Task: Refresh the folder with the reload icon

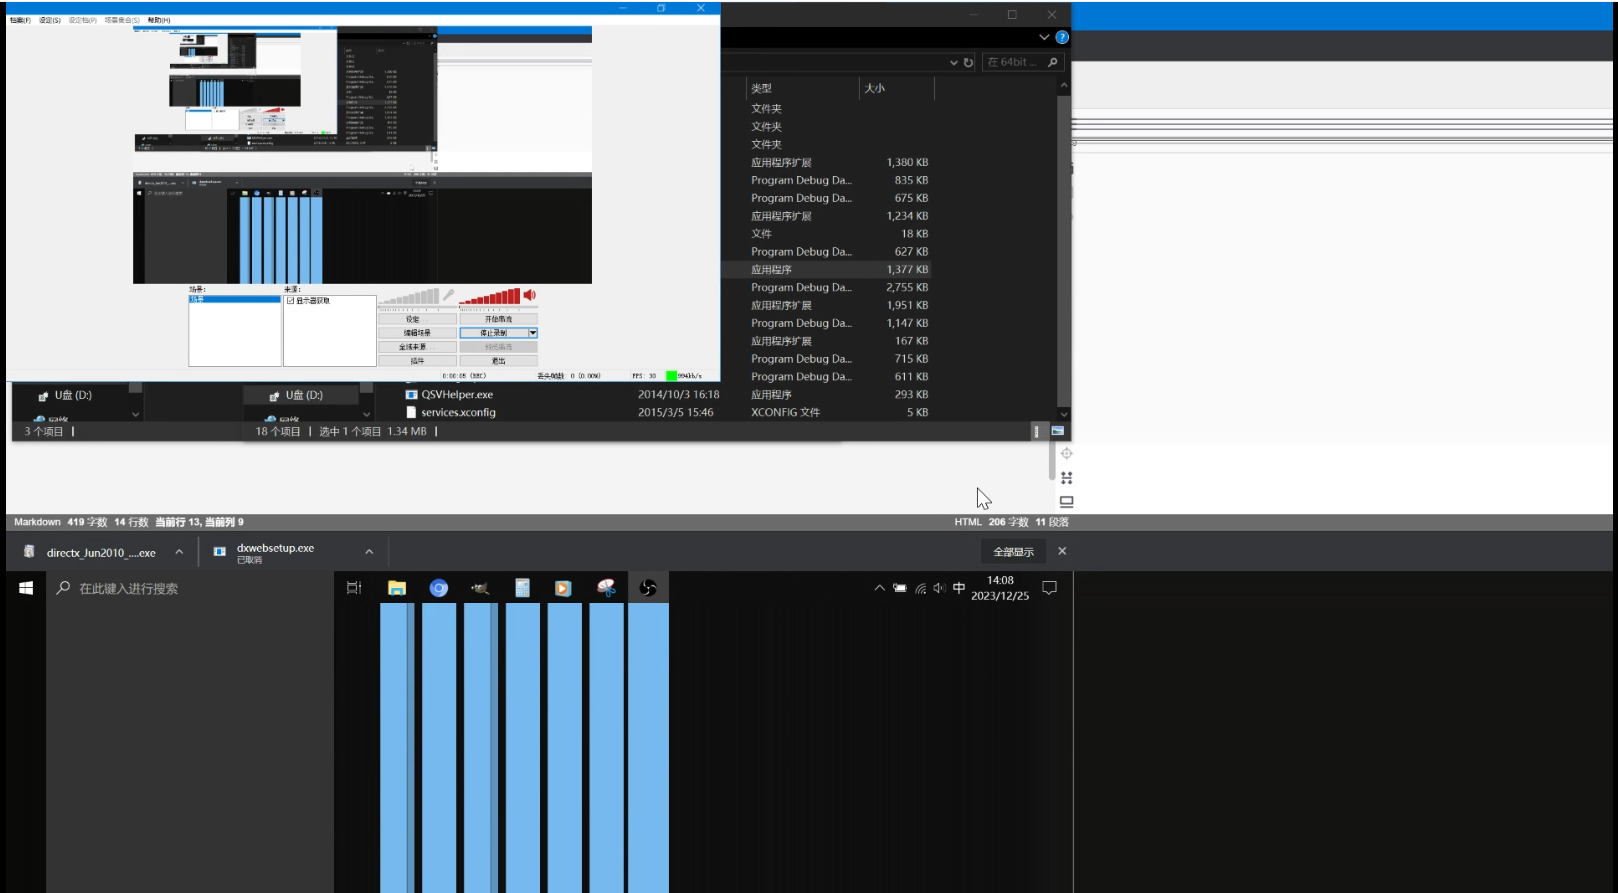Action: tap(968, 62)
